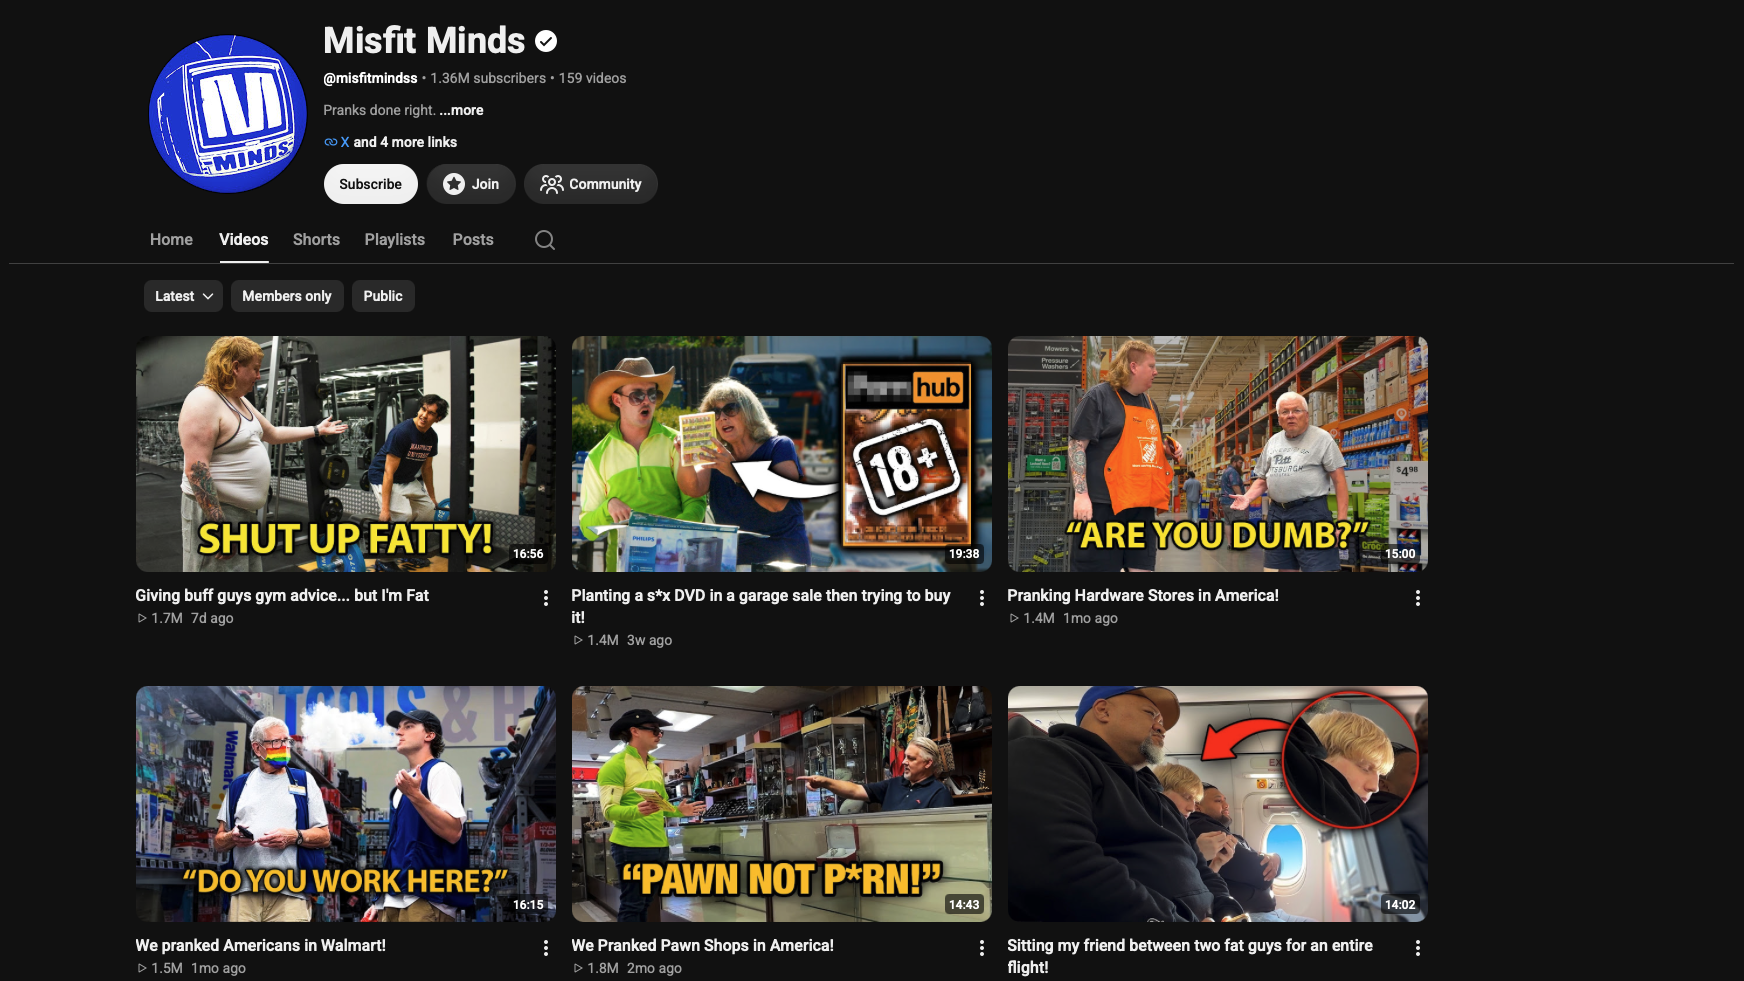Click the 'Misfit Minds' channel name heading
1744x981 pixels.
point(424,41)
